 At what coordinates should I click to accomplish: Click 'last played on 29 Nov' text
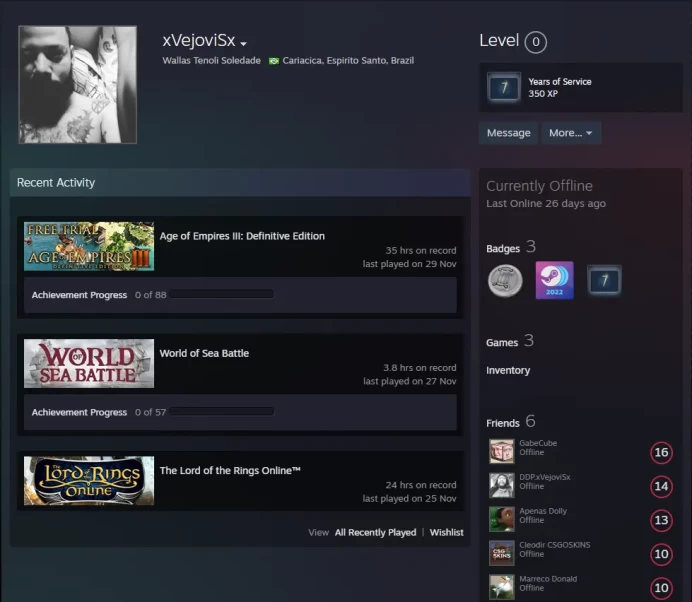pos(410,264)
